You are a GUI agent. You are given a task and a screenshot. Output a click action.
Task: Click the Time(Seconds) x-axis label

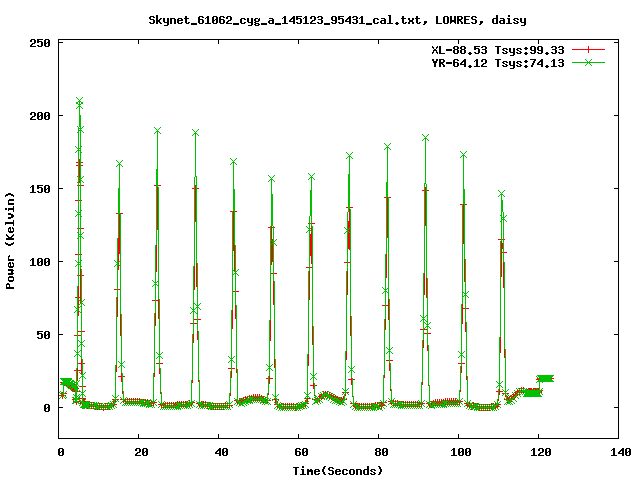pos(338,470)
